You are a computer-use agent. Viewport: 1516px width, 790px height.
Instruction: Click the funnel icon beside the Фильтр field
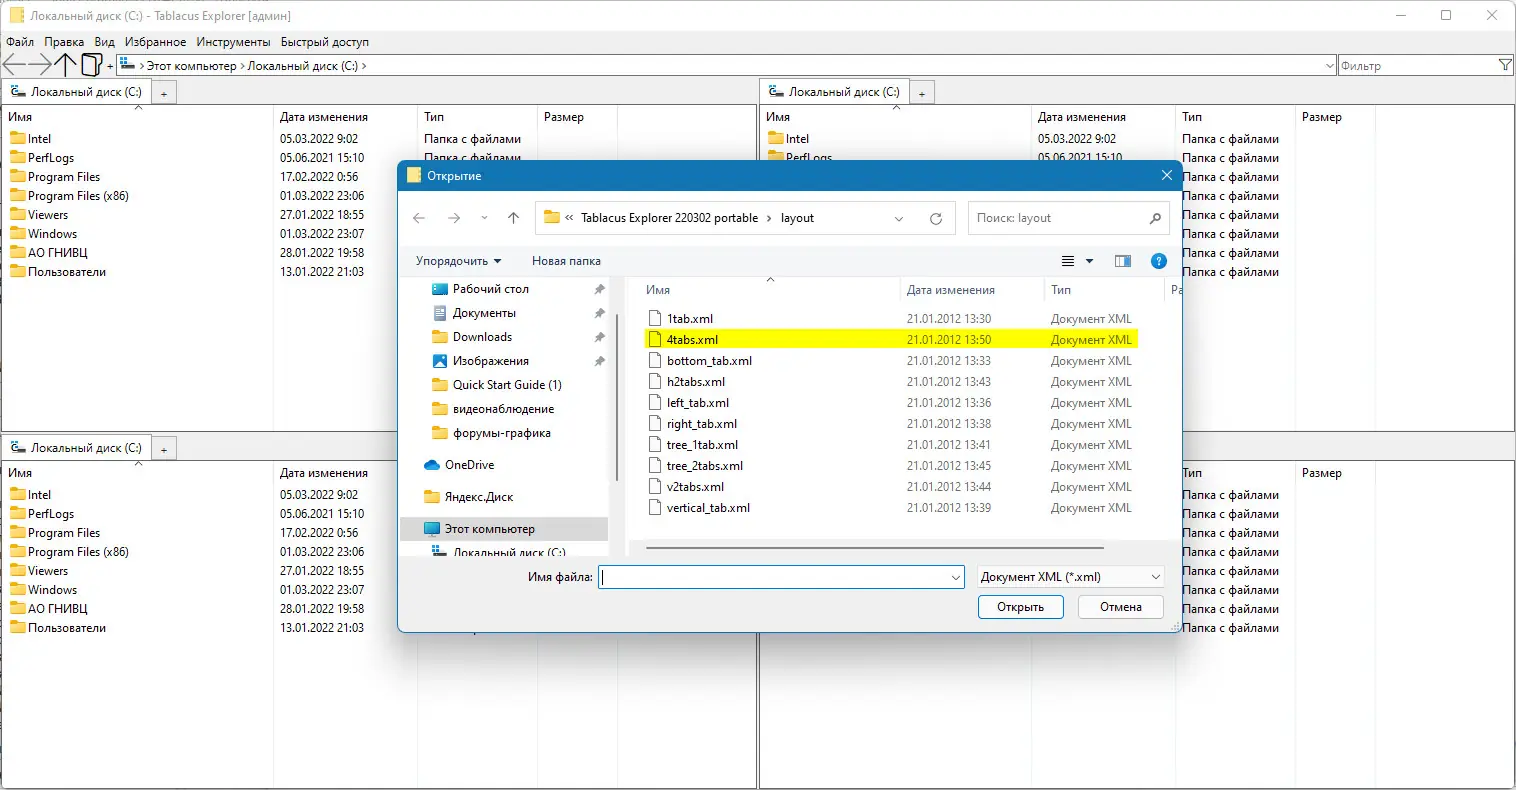click(1505, 65)
